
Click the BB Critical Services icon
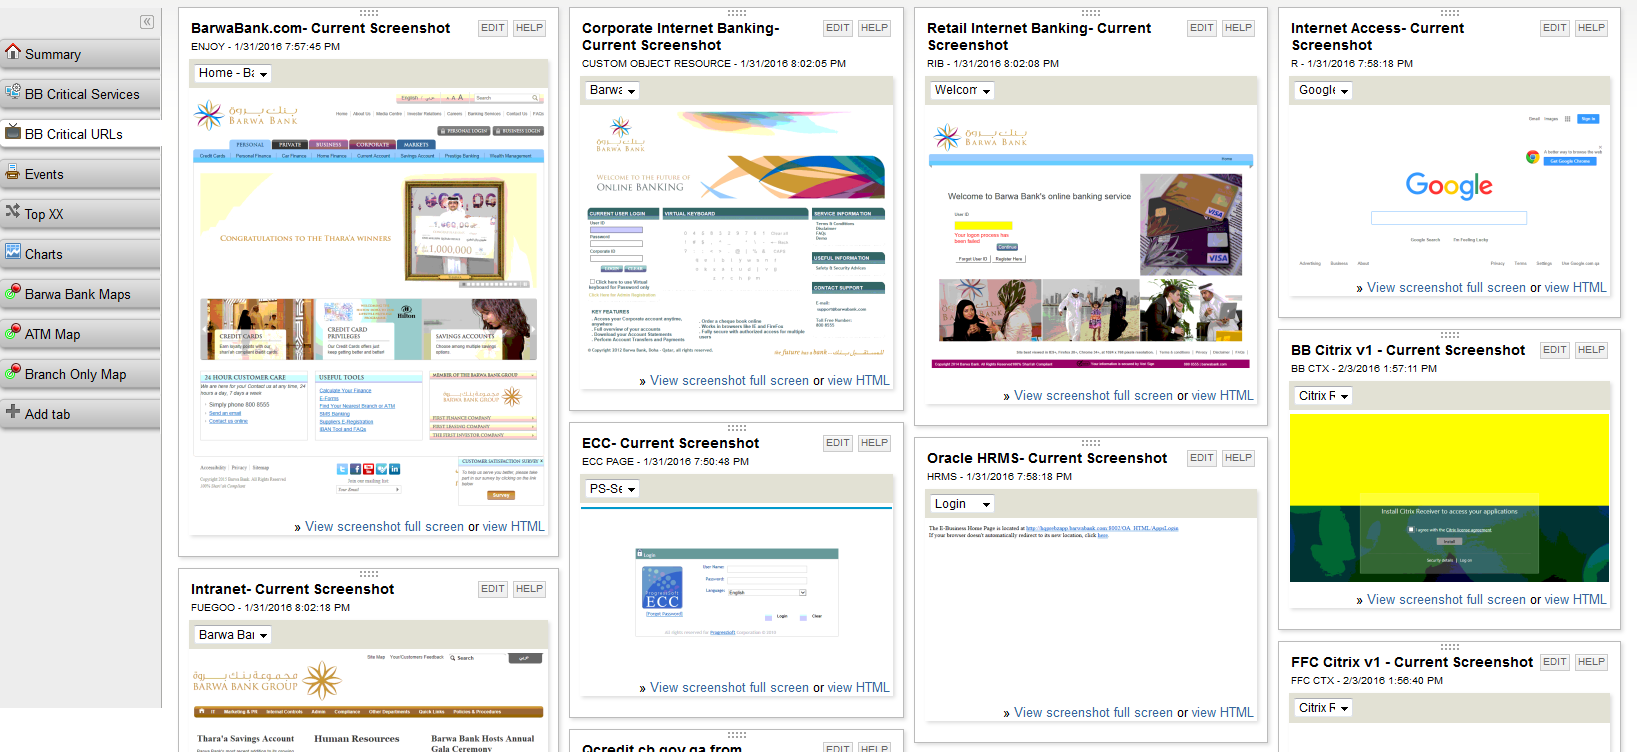coord(13,91)
